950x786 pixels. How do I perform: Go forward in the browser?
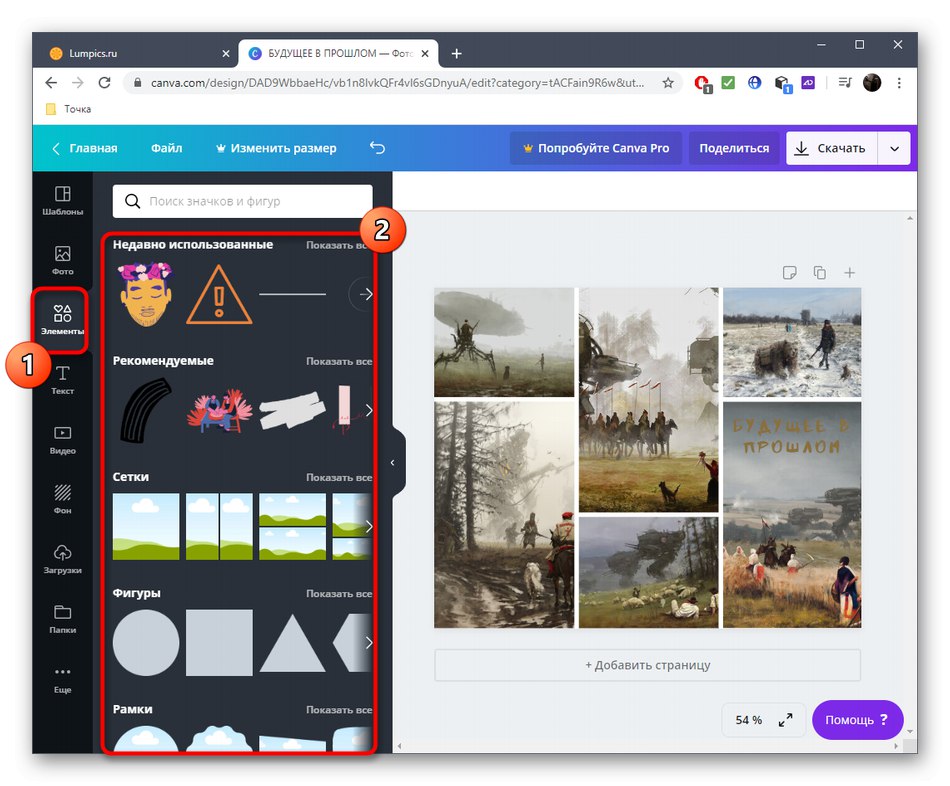point(78,82)
